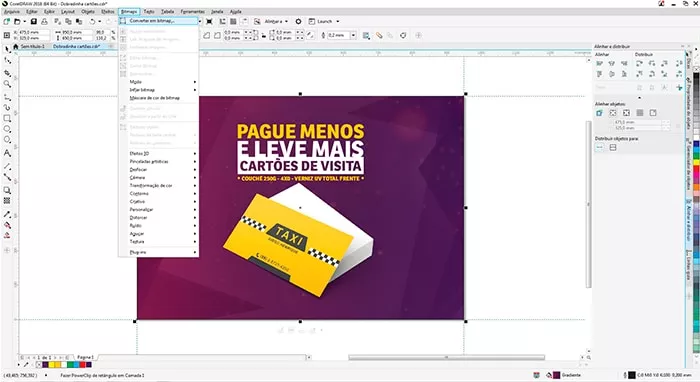
Task: Click the Save icon in the standard toolbar
Action: click(33, 21)
